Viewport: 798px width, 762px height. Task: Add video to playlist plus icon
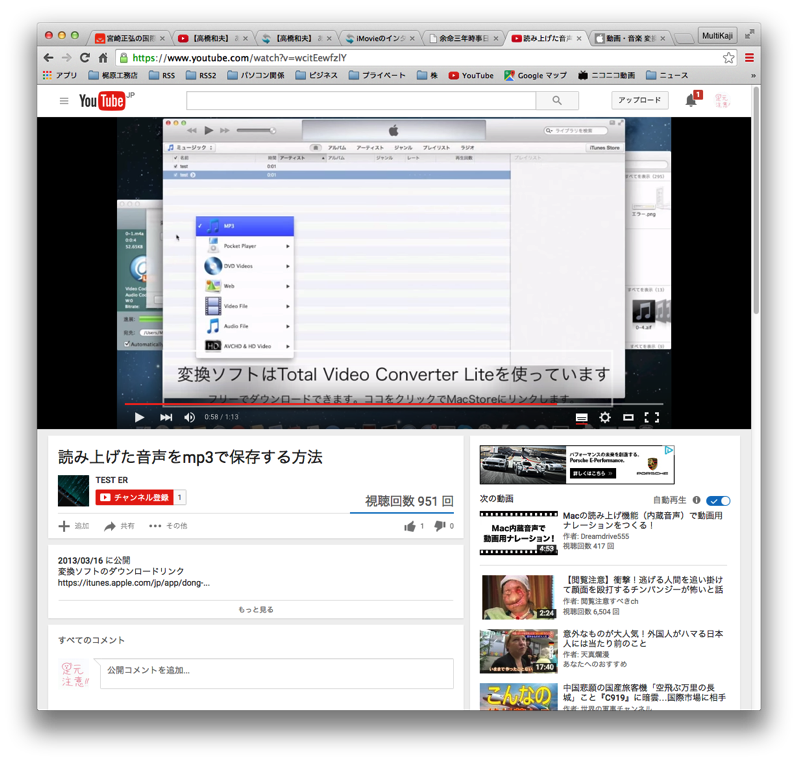[x=64, y=526]
